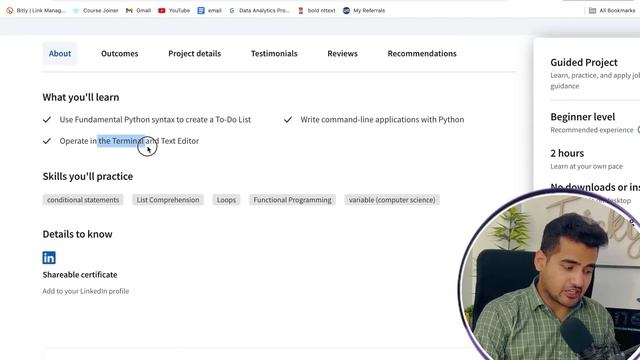640x360 pixels.
Task: Click the '2 hours' duration text
Action: (567, 153)
